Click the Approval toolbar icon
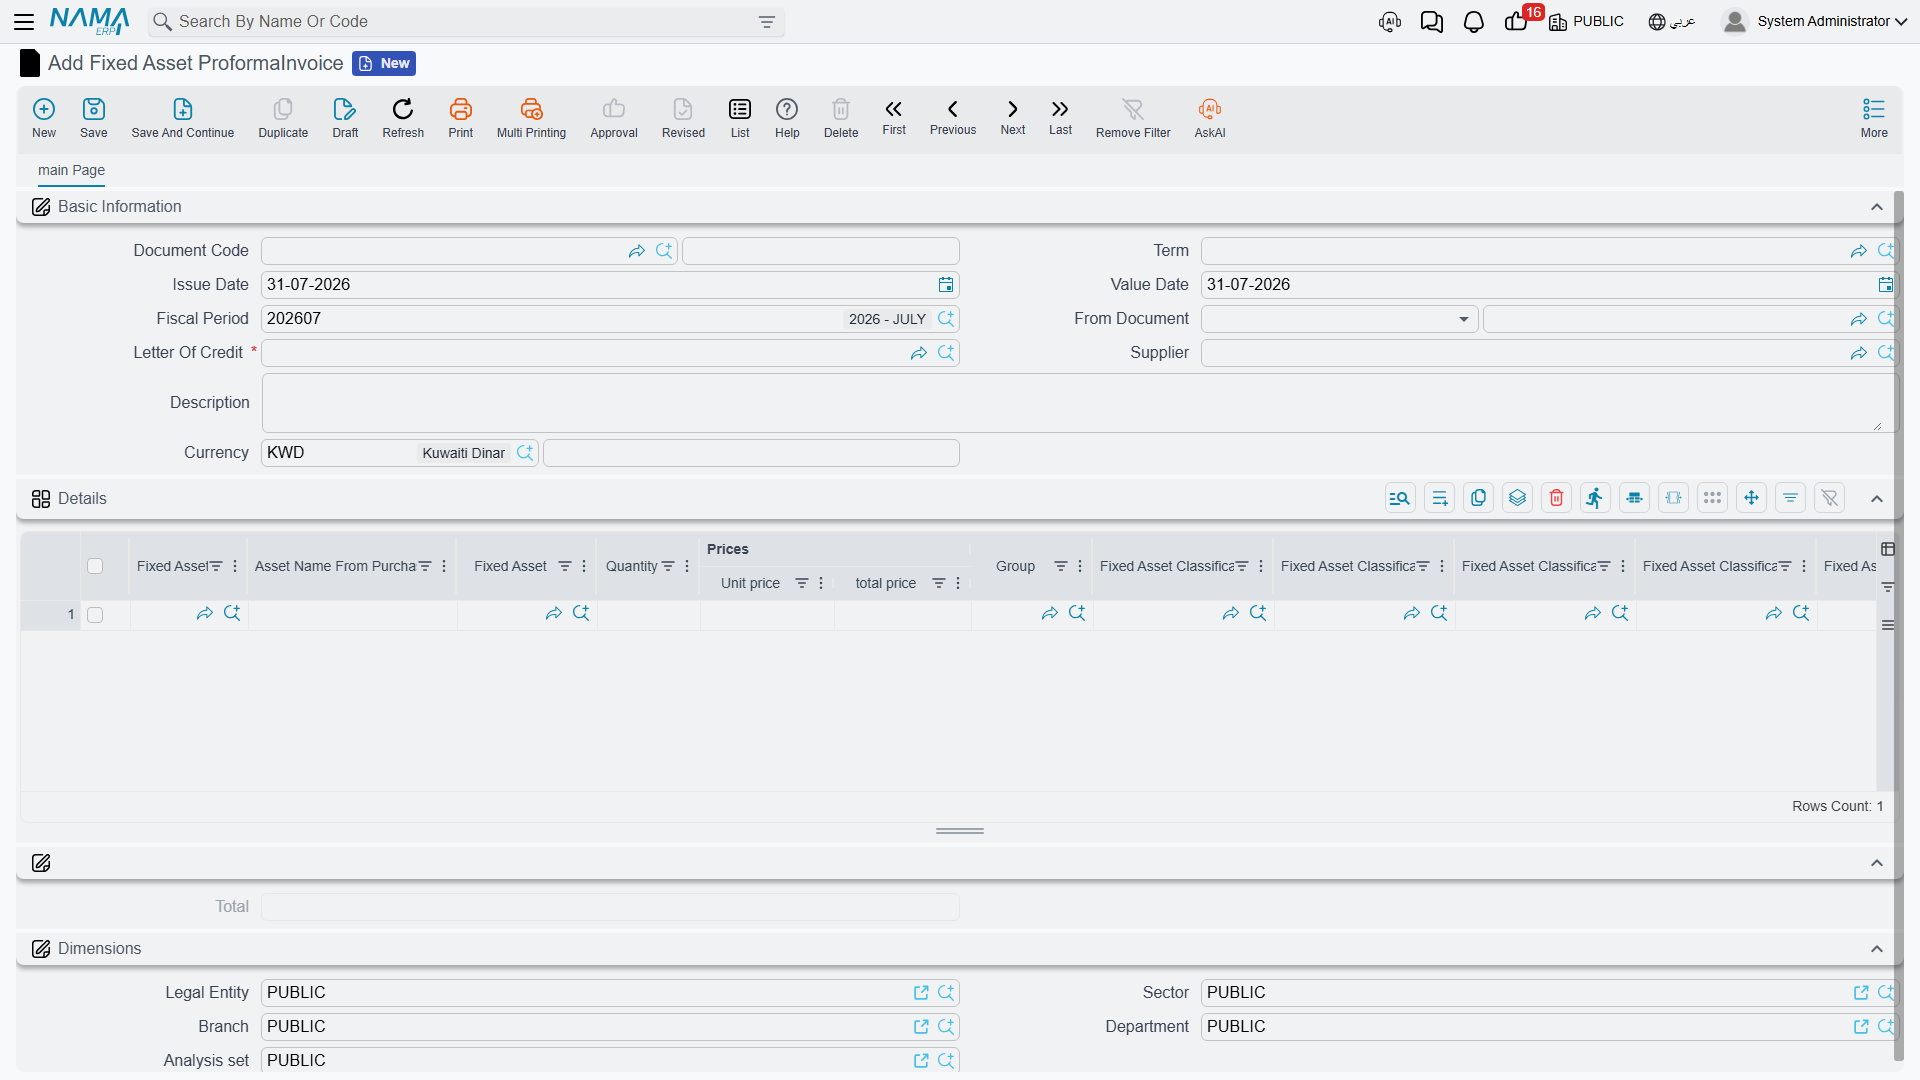Screen dimensions: 1920x1080 click(x=614, y=117)
